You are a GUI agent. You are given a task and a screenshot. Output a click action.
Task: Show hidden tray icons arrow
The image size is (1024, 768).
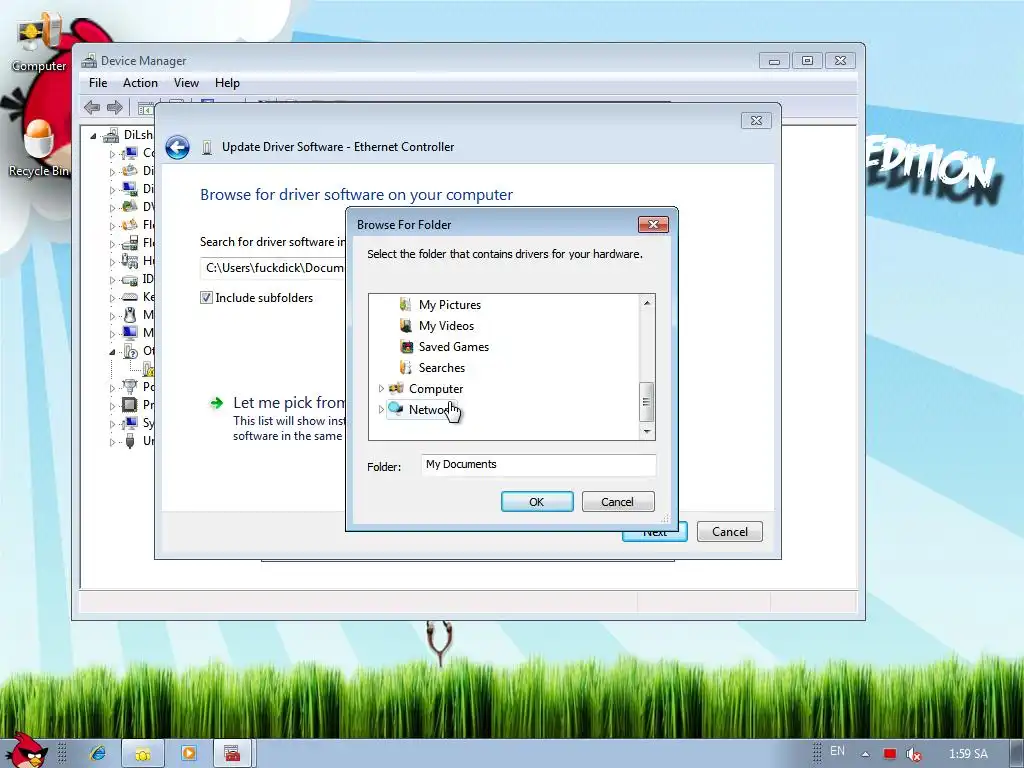[865, 754]
